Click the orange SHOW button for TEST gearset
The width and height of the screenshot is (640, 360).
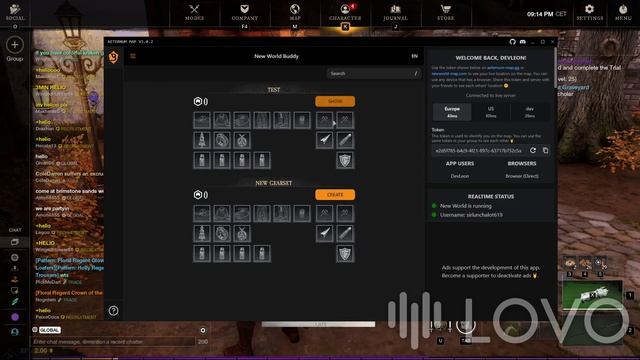[335, 101]
